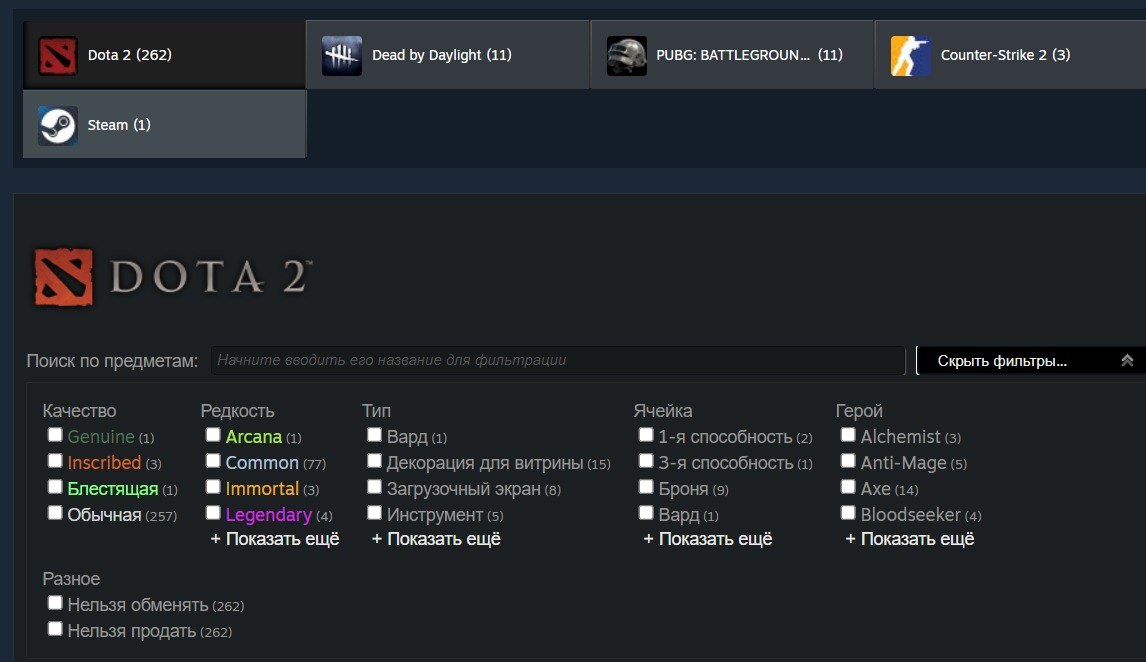The width and height of the screenshot is (1146, 662).
Task: Expand Герой list with Показать ещё
Action: [910, 539]
